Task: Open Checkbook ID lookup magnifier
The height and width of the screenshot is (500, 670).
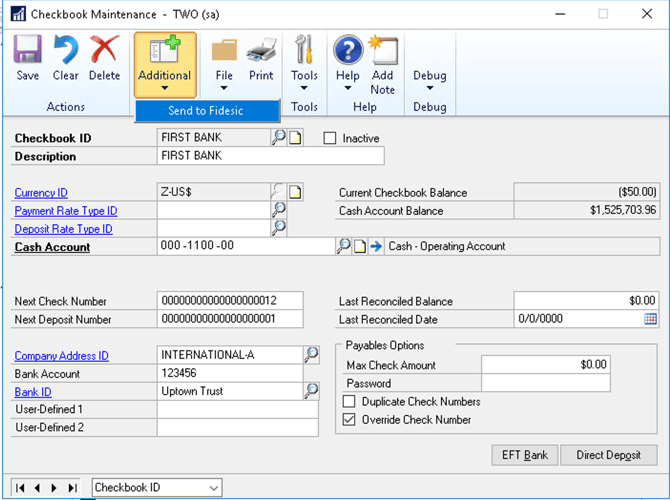Action: pyautogui.click(x=279, y=138)
